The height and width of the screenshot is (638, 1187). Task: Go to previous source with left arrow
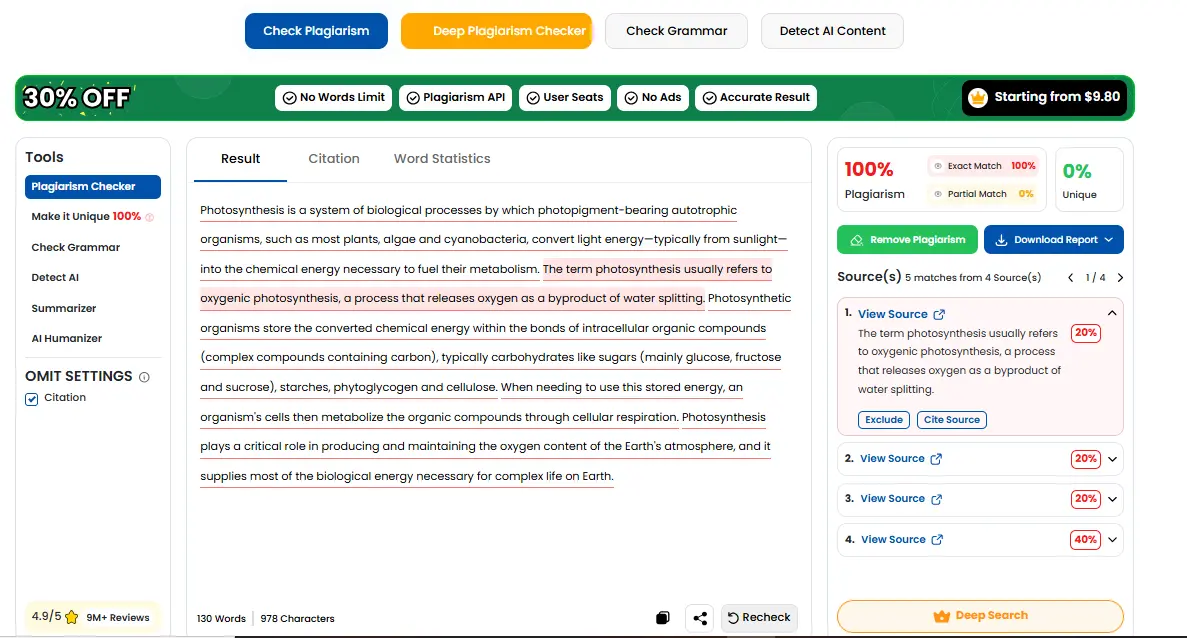(1070, 278)
